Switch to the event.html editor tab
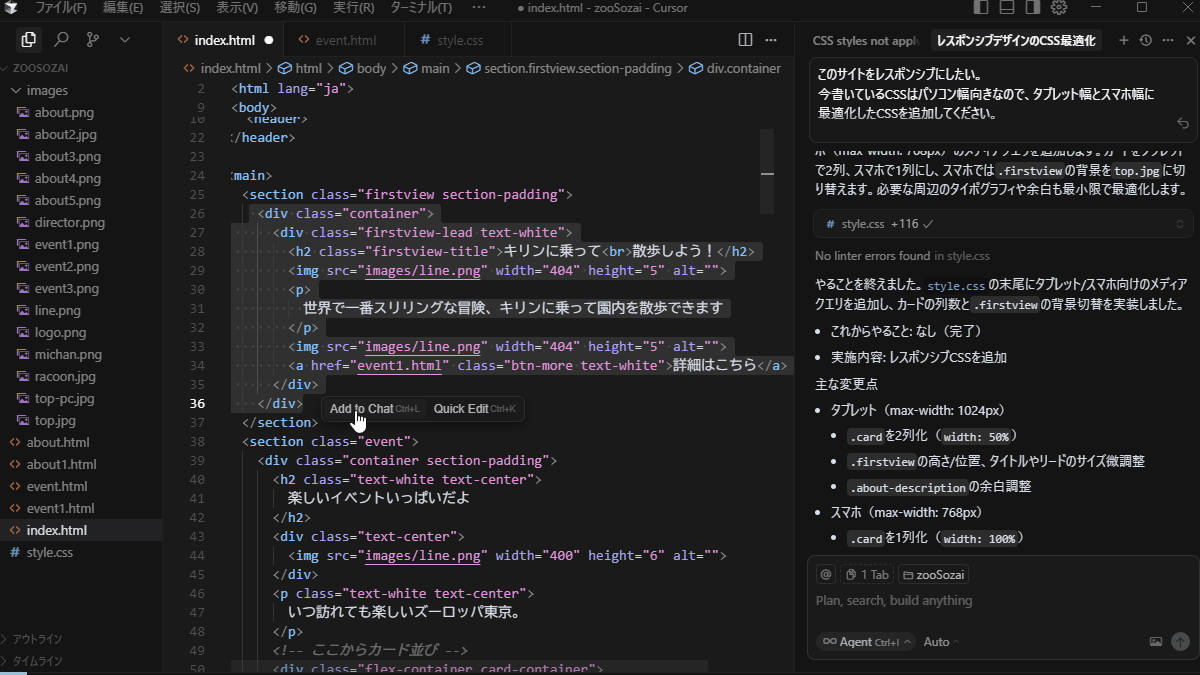Screen dimensions: 1200x675 (x=345, y=40)
